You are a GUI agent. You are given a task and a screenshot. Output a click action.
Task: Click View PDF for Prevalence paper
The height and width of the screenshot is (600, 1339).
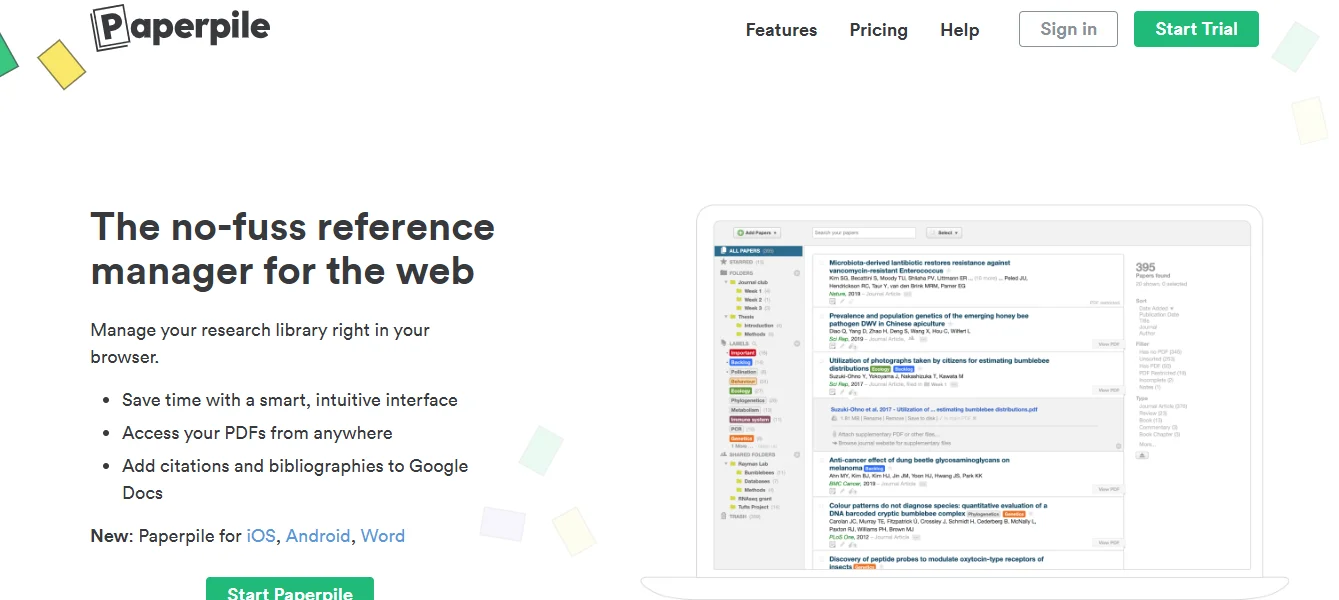pos(1109,344)
